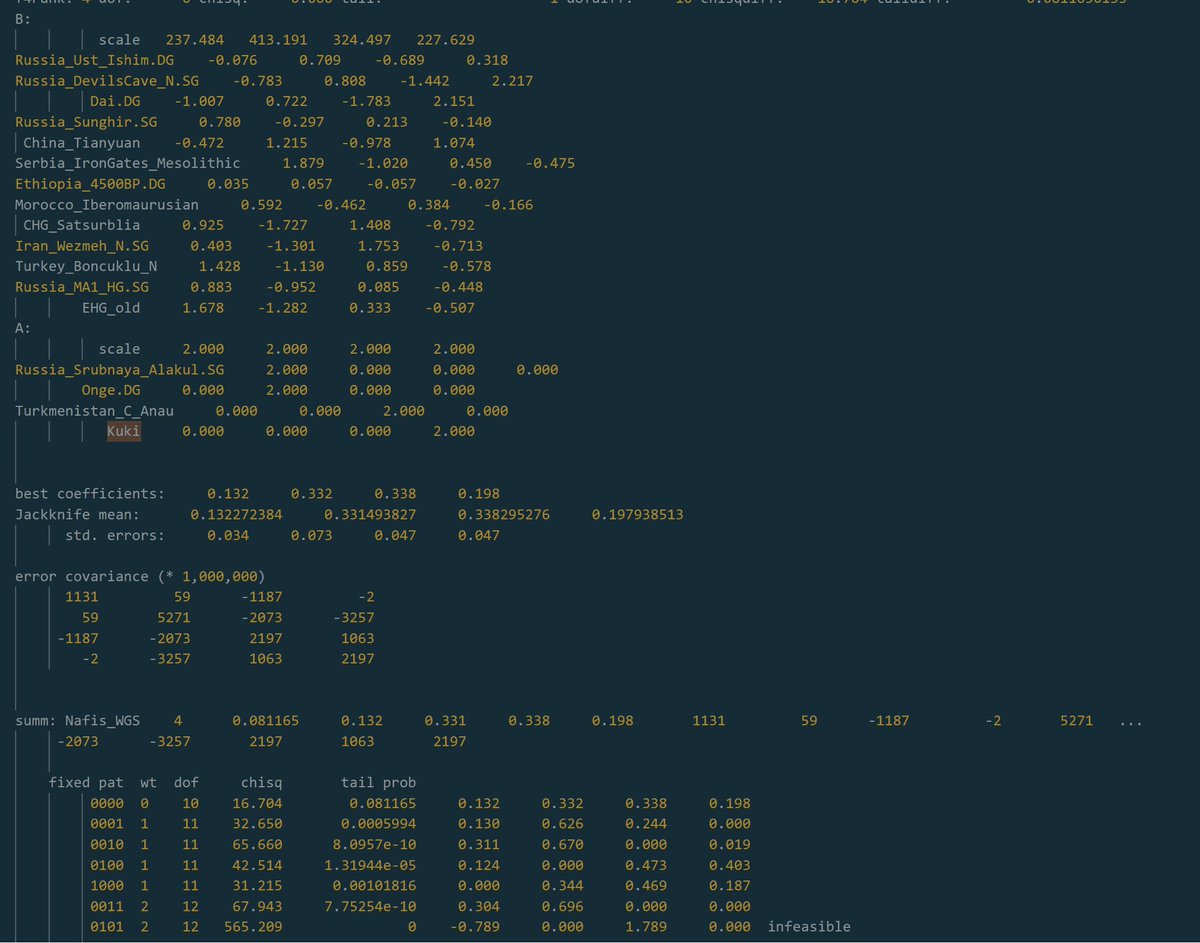The width and height of the screenshot is (1200, 943).
Task: Select scale value 413.191
Action: [278, 39]
